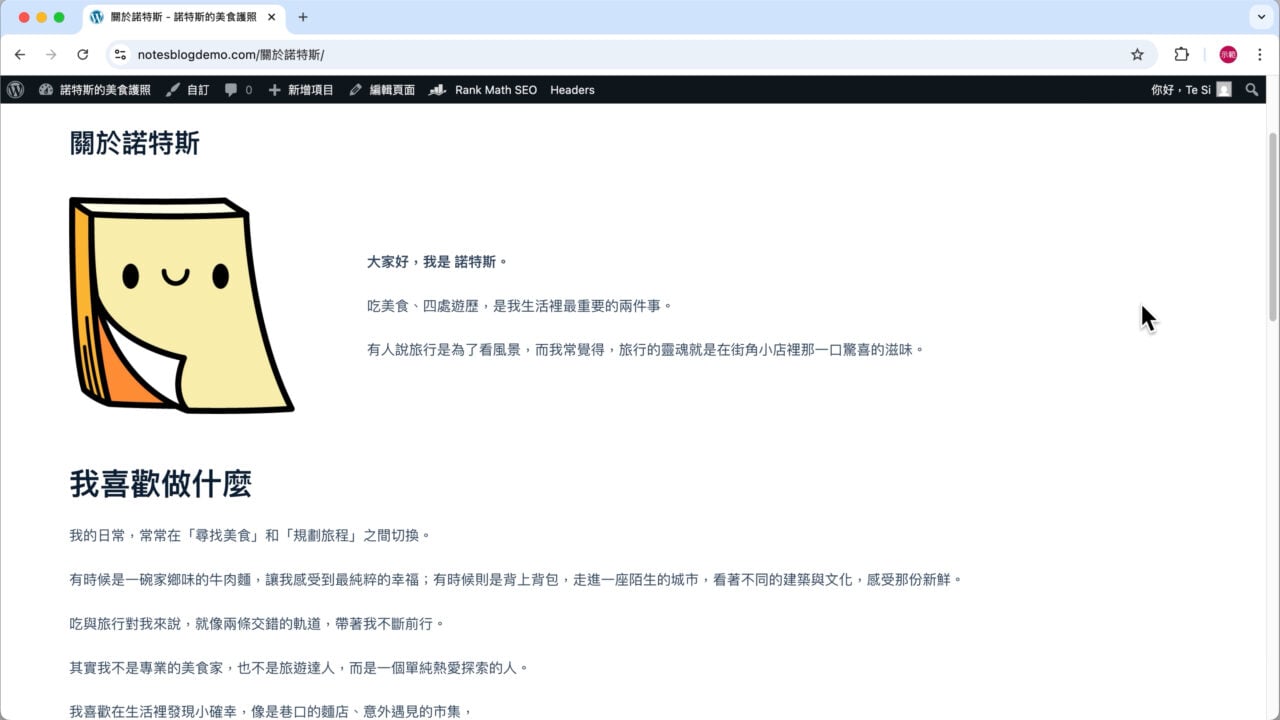Screen dimensions: 1280x720
Task: Select the Headers admin bar menu
Action: tap(571, 90)
